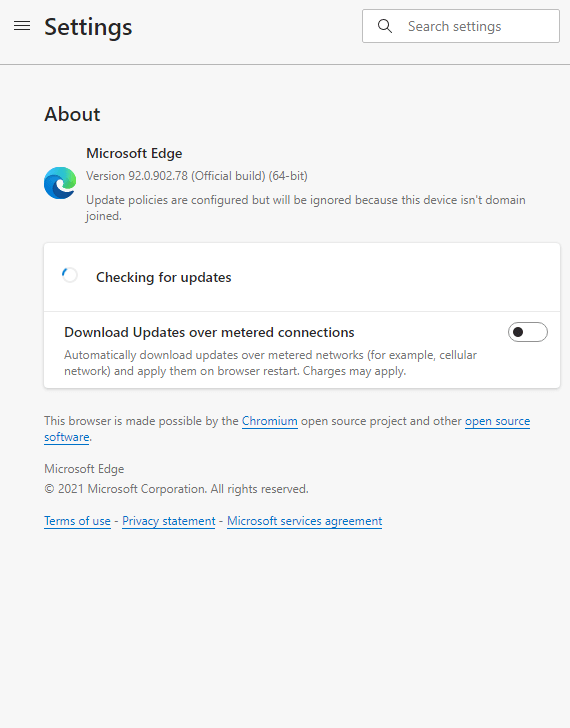Click the update checking spinner icon
The height and width of the screenshot is (728, 570).
[x=70, y=275]
